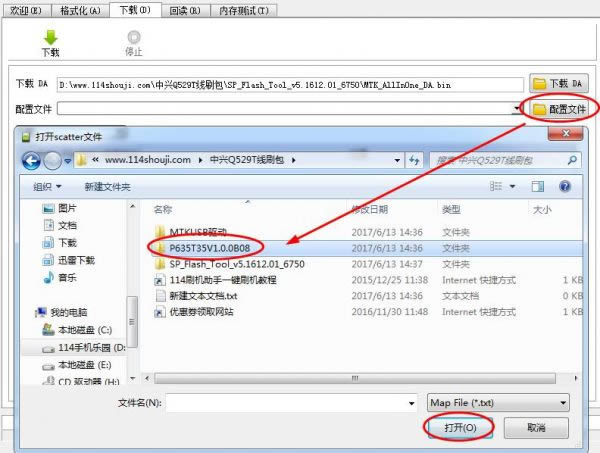Click the search magnifier icon

tap(572, 160)
